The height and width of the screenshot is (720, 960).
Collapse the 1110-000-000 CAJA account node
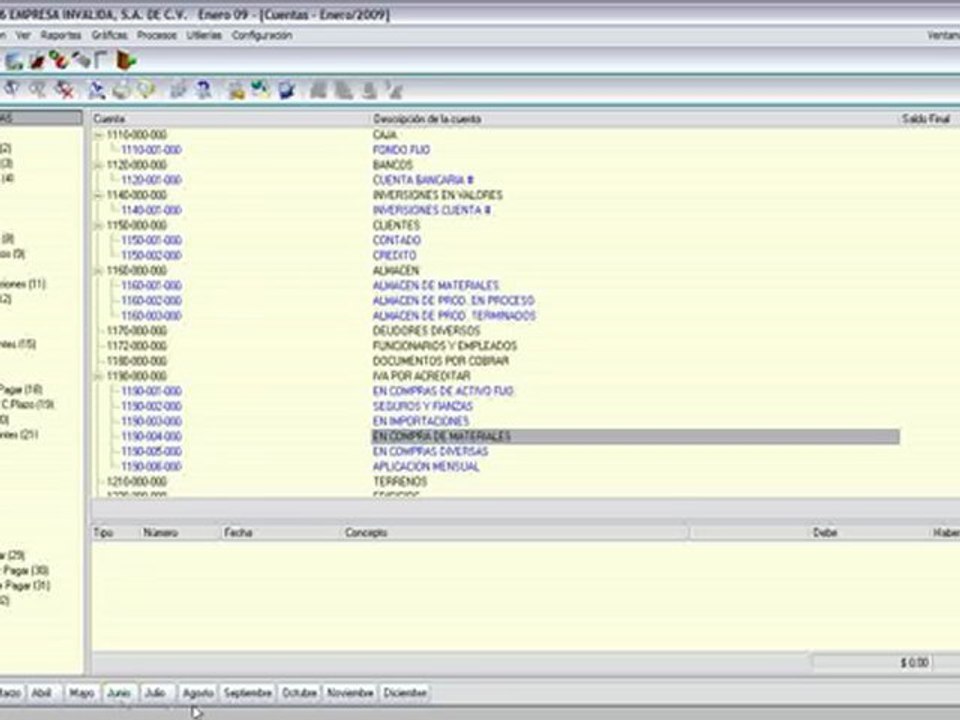tap(99, 135)
